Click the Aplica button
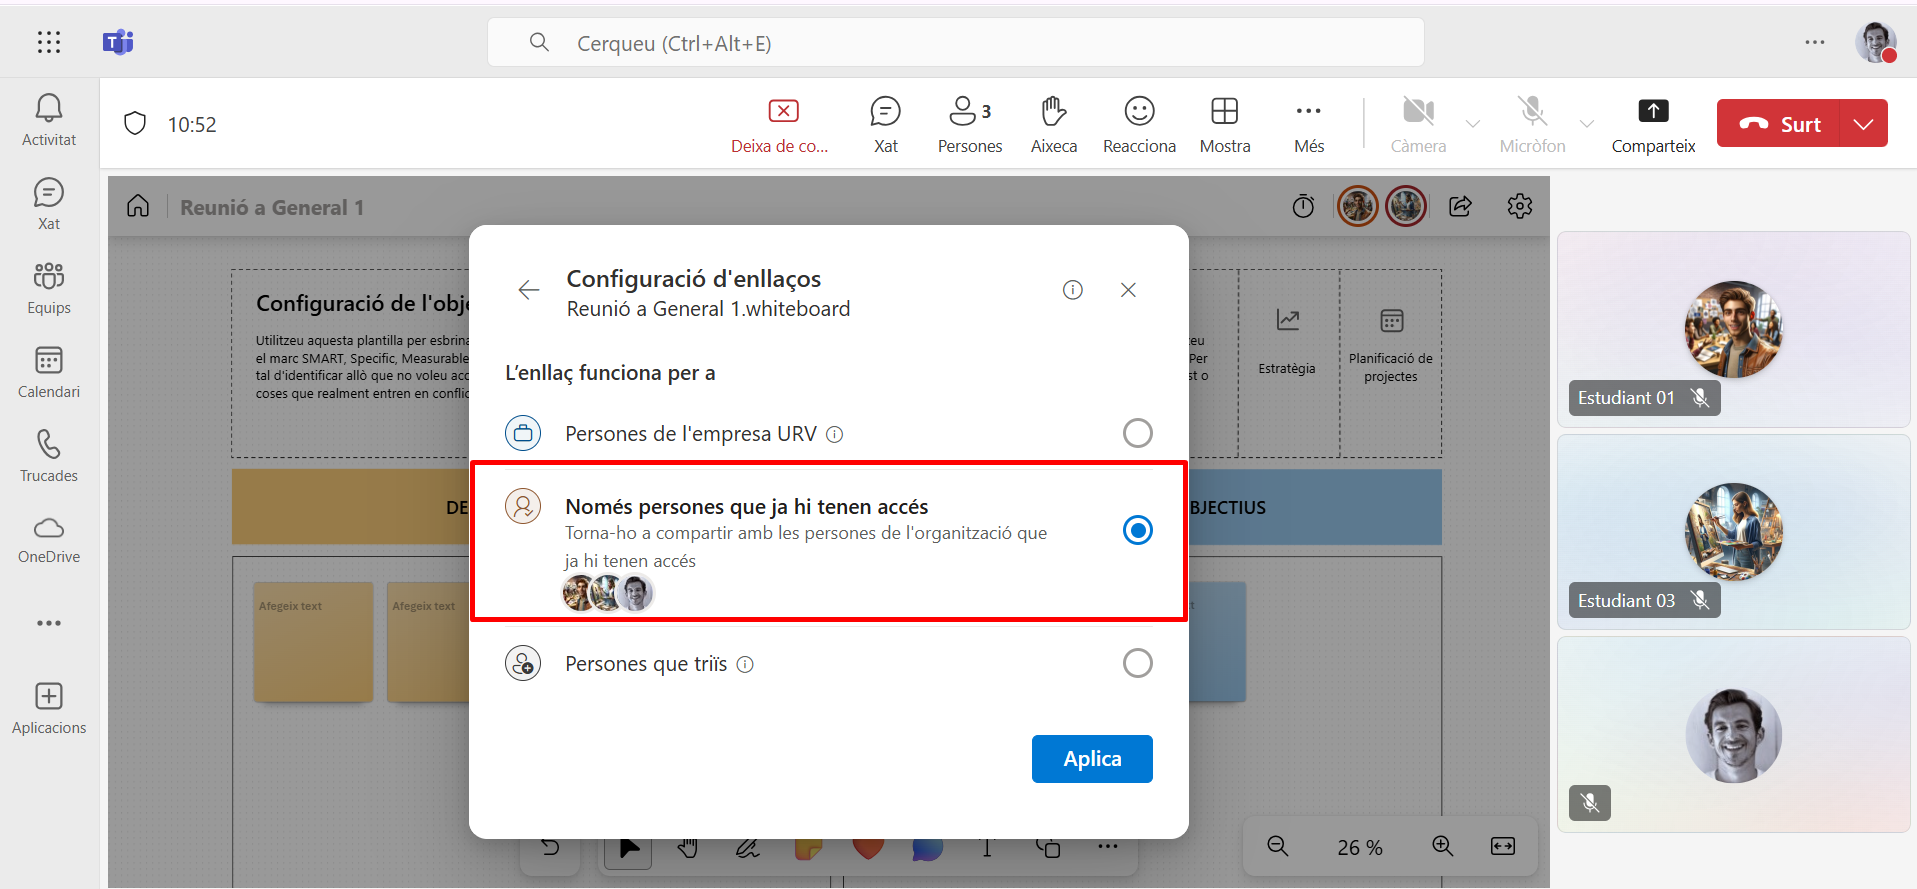Image resolution: width=1917 pixels, height=889 pixels. [1092, 759]
